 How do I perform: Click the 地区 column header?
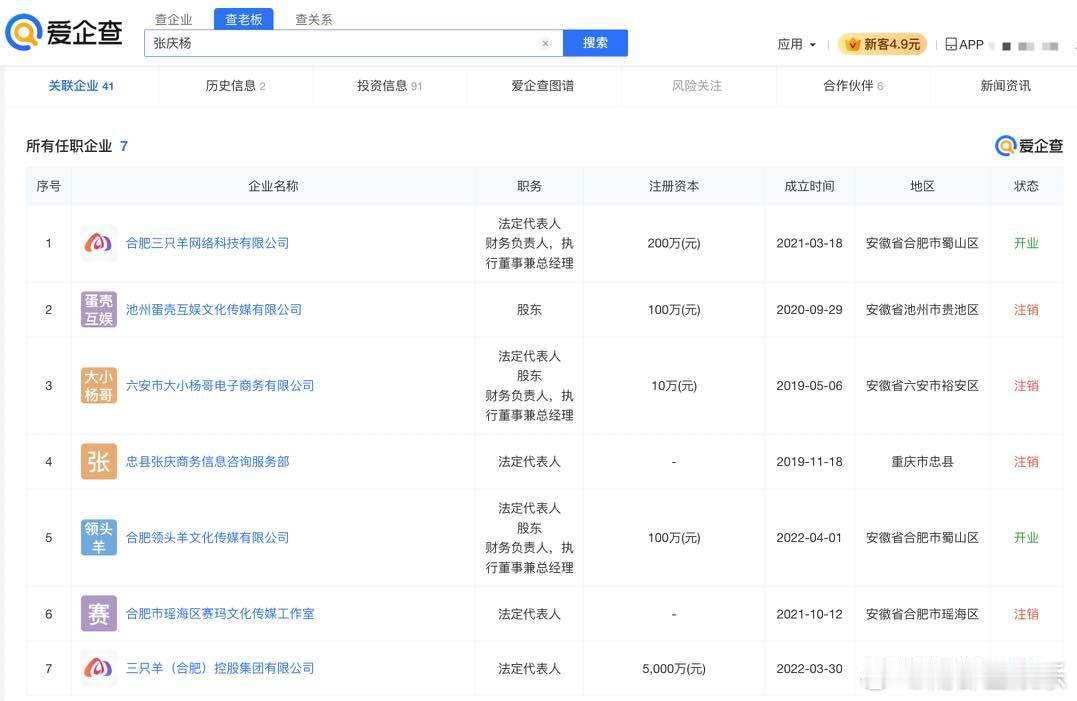click(922, 186)
